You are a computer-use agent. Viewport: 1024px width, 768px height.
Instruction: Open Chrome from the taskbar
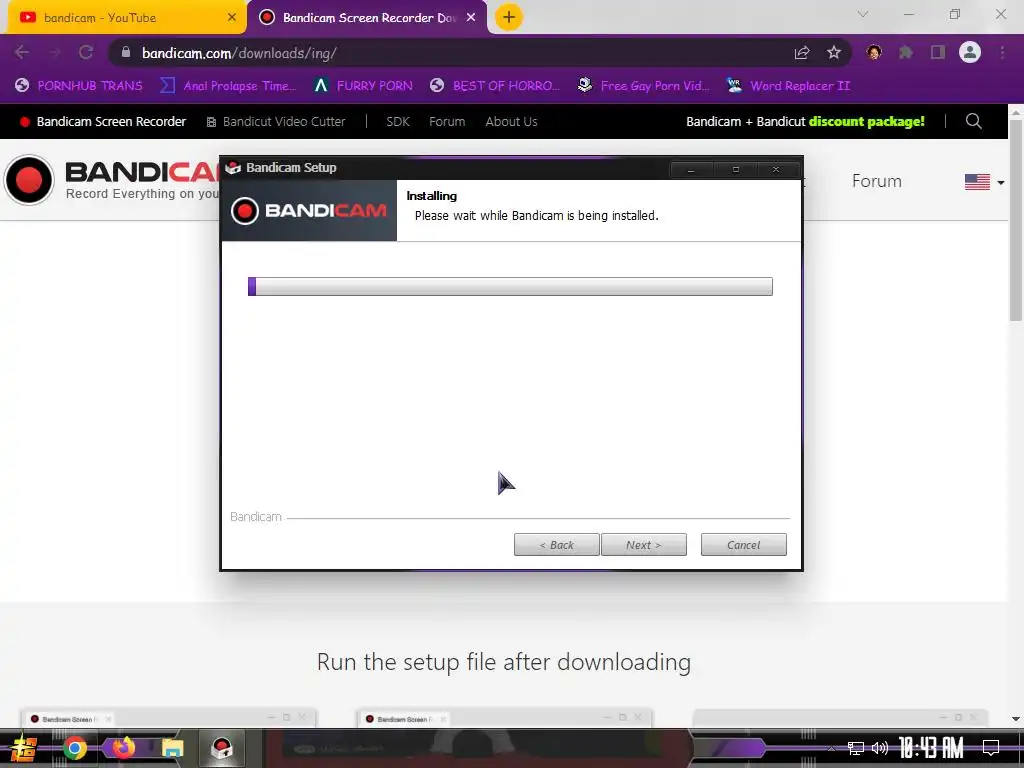coord(74,748)
